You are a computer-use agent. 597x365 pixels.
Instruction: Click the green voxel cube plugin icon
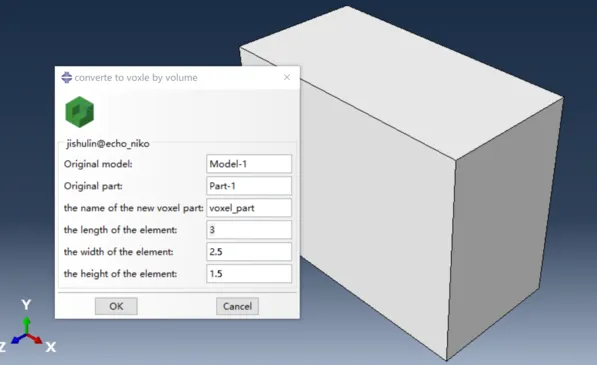coord(80,112)
